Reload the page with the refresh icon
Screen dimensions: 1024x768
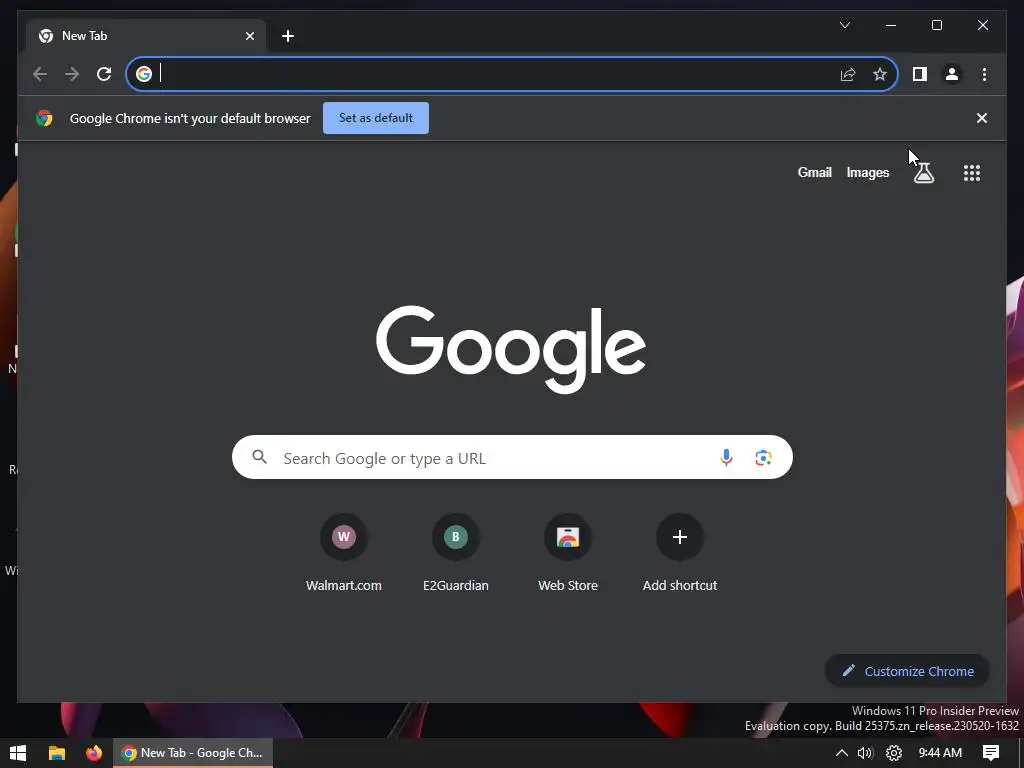pos(104,74)
